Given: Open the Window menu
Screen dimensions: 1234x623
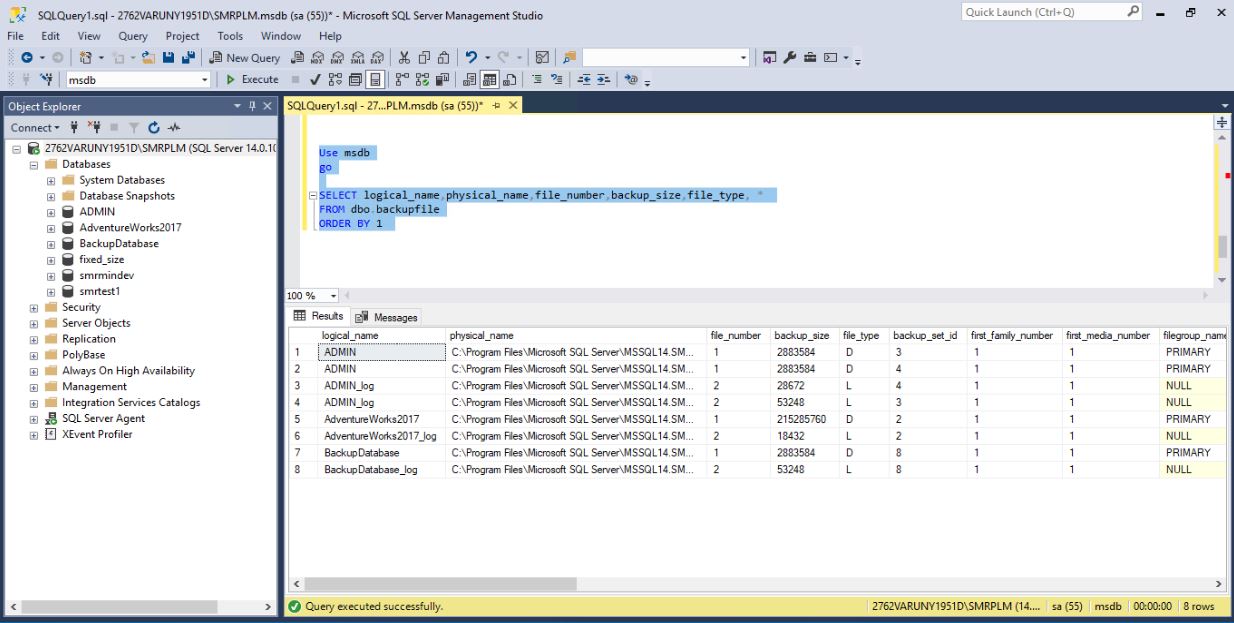Looking at the screenshot, I should 281,36.
